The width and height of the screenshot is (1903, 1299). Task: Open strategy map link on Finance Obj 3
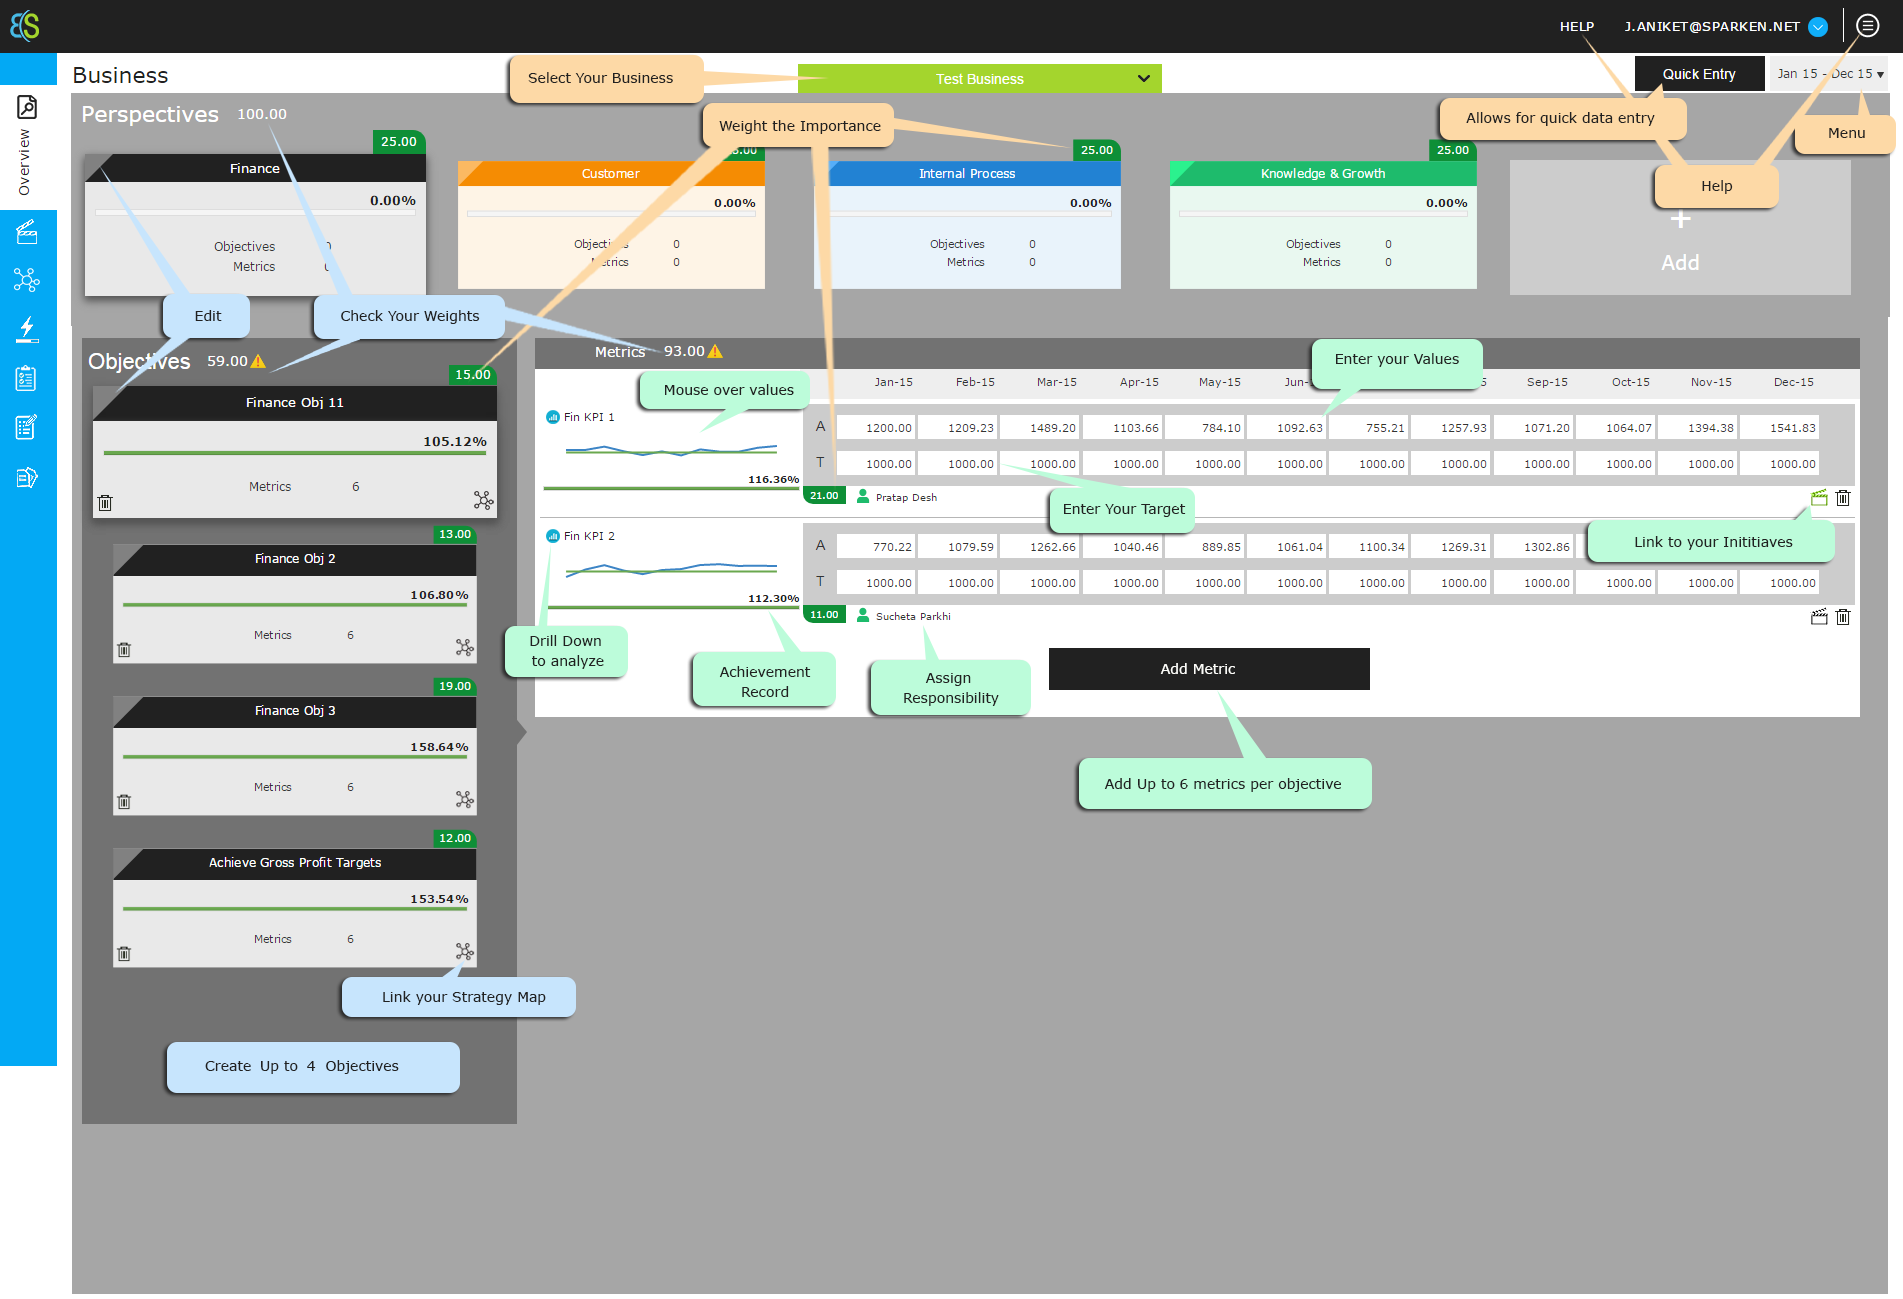pos(465,799)
